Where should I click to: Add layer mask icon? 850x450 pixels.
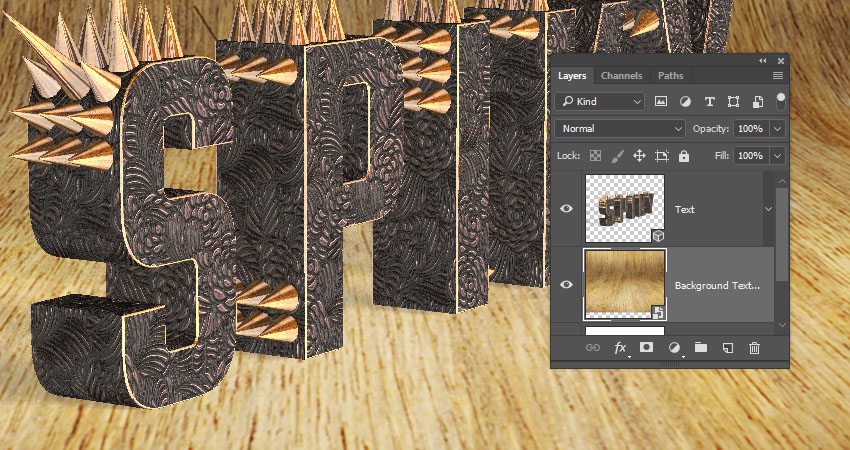[646, 347]
